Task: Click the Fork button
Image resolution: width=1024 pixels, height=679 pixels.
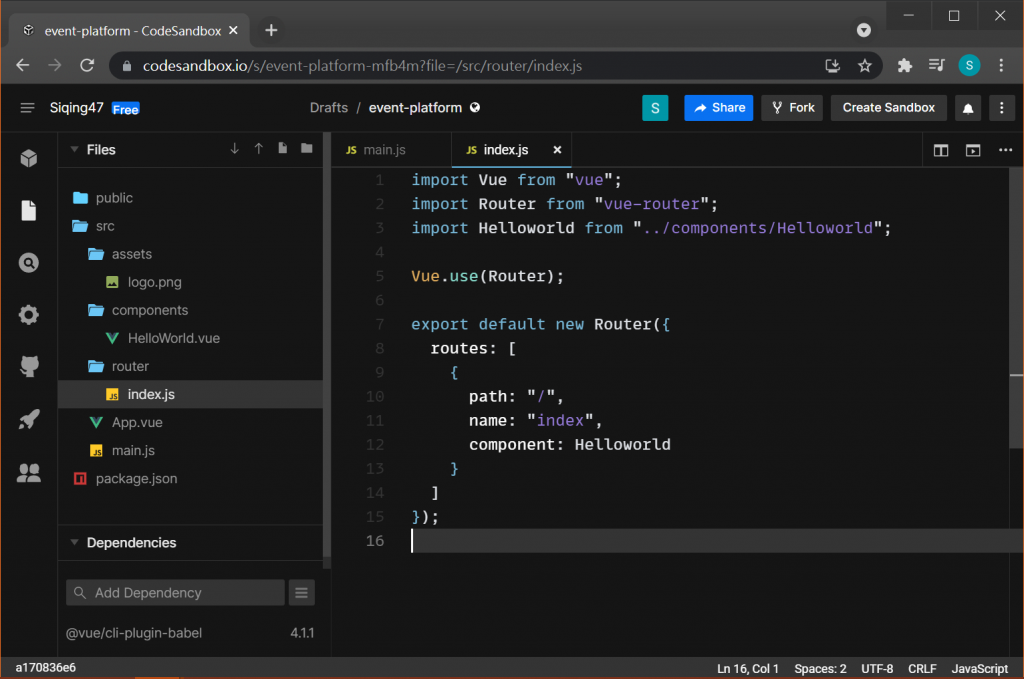Action: pyautogui.click(x=793, y=108)
